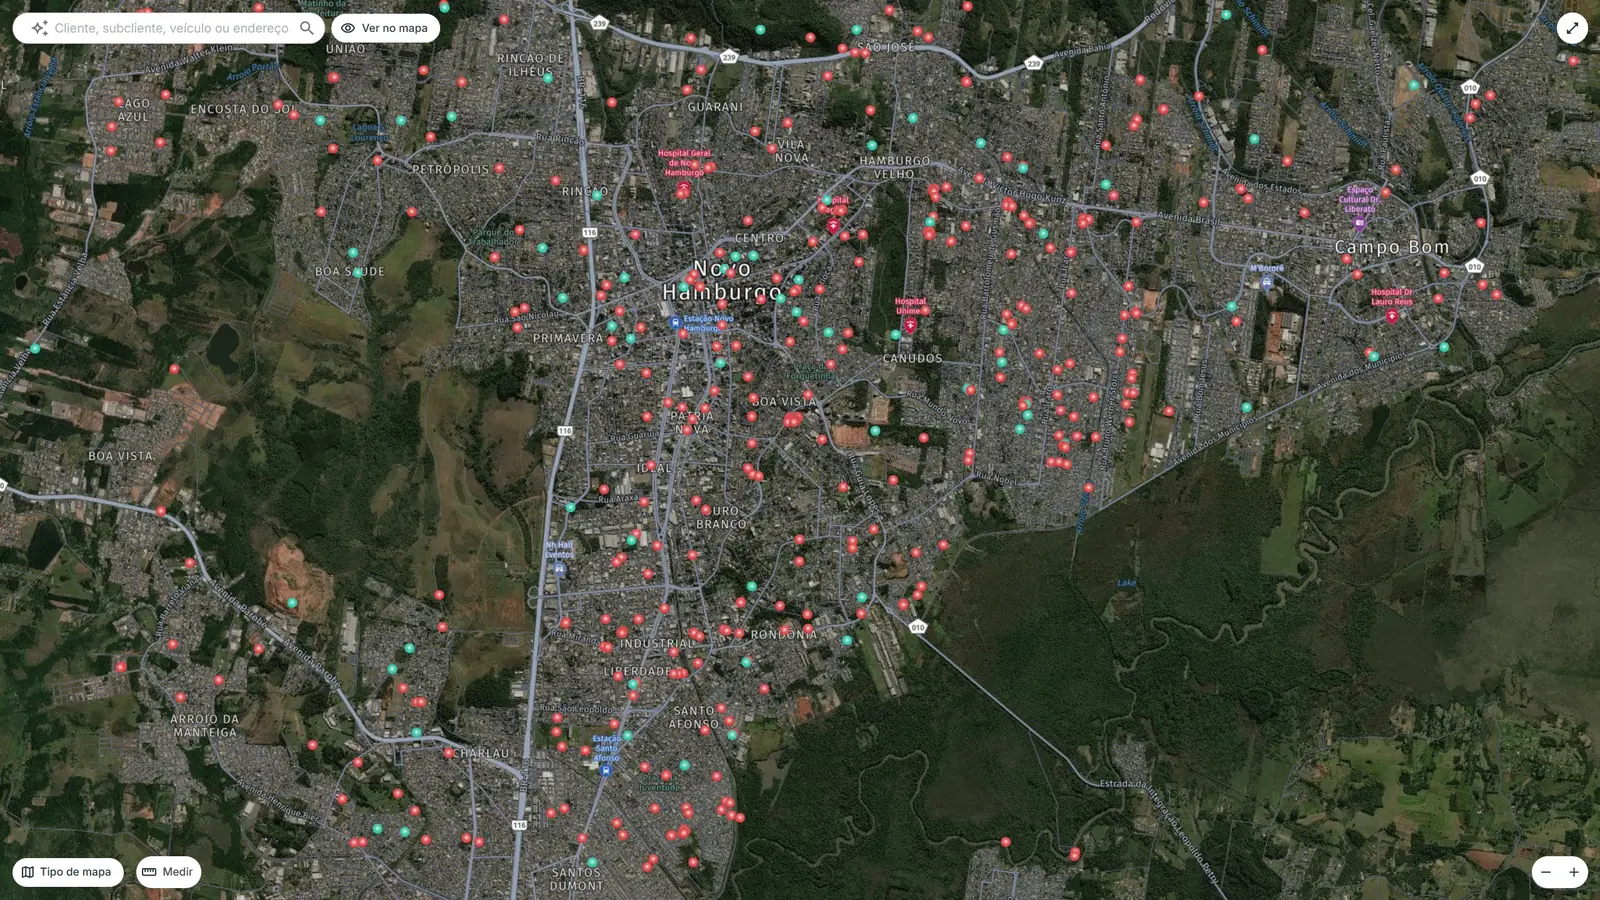
Task: Click the Canudos neighborhood label
Action: 912,358
